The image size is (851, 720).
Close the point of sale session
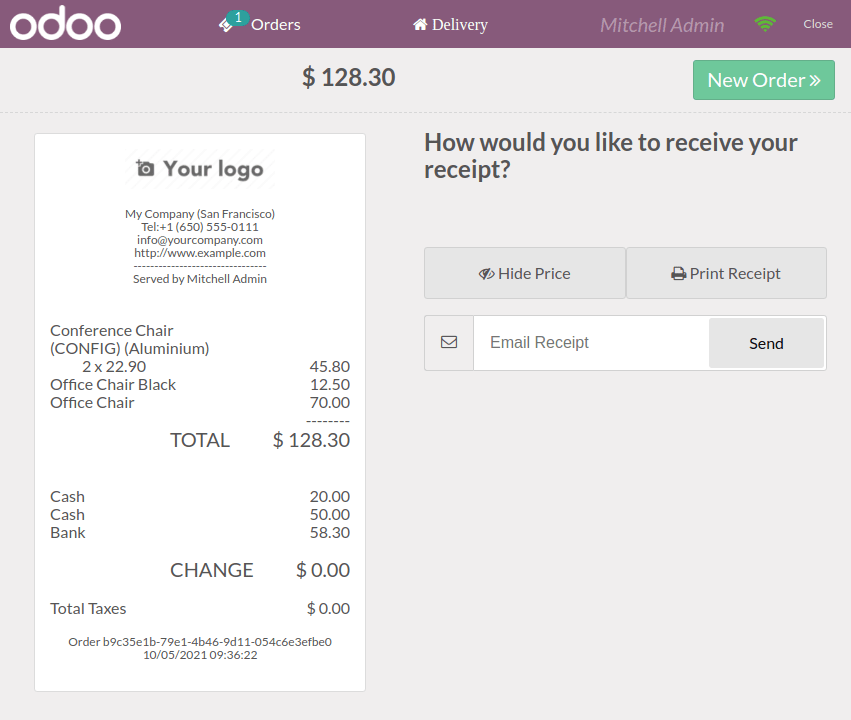(818, 24)
